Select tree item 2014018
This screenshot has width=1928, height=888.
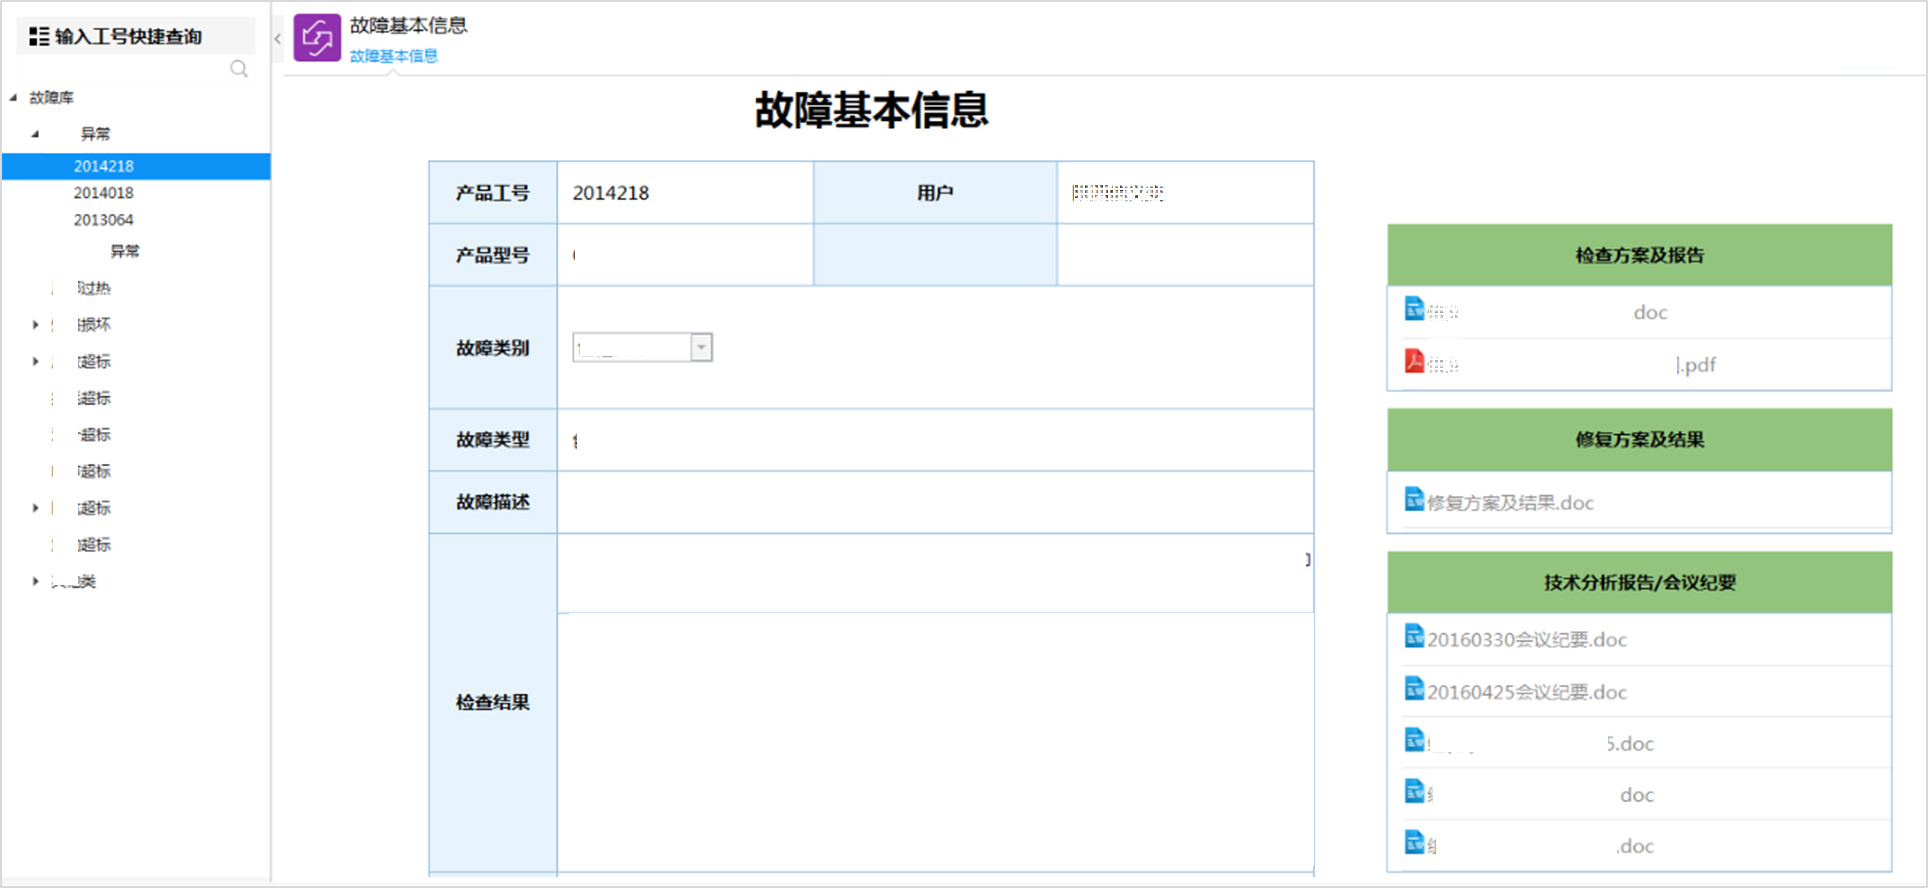(103, 193)
